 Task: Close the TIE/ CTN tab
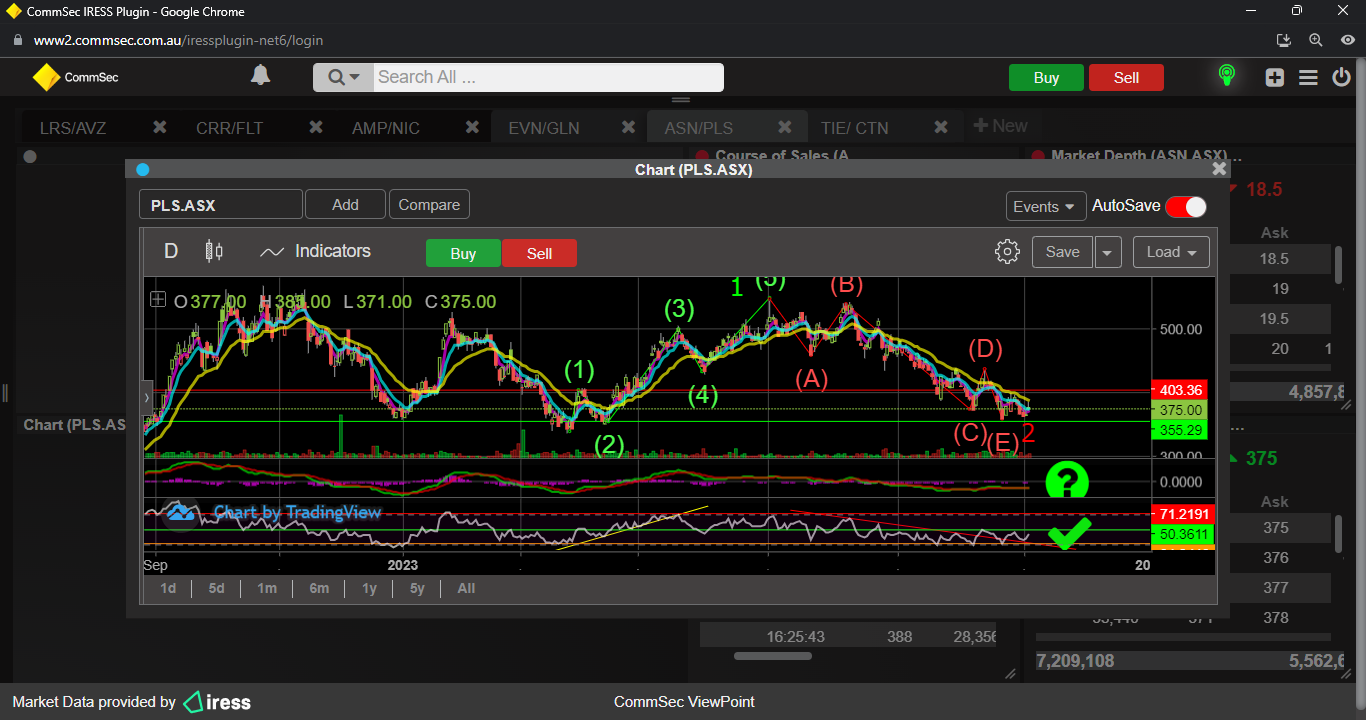941,127
